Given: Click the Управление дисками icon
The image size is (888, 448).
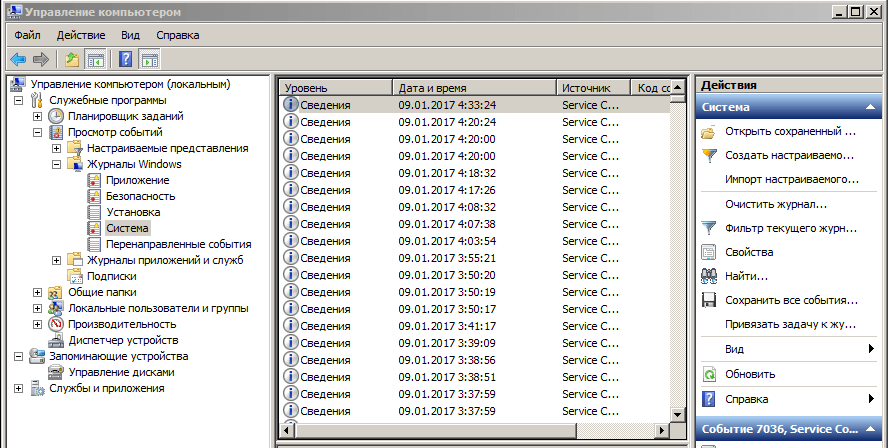Looking at the screenshot, I should [x=56, y=372].
